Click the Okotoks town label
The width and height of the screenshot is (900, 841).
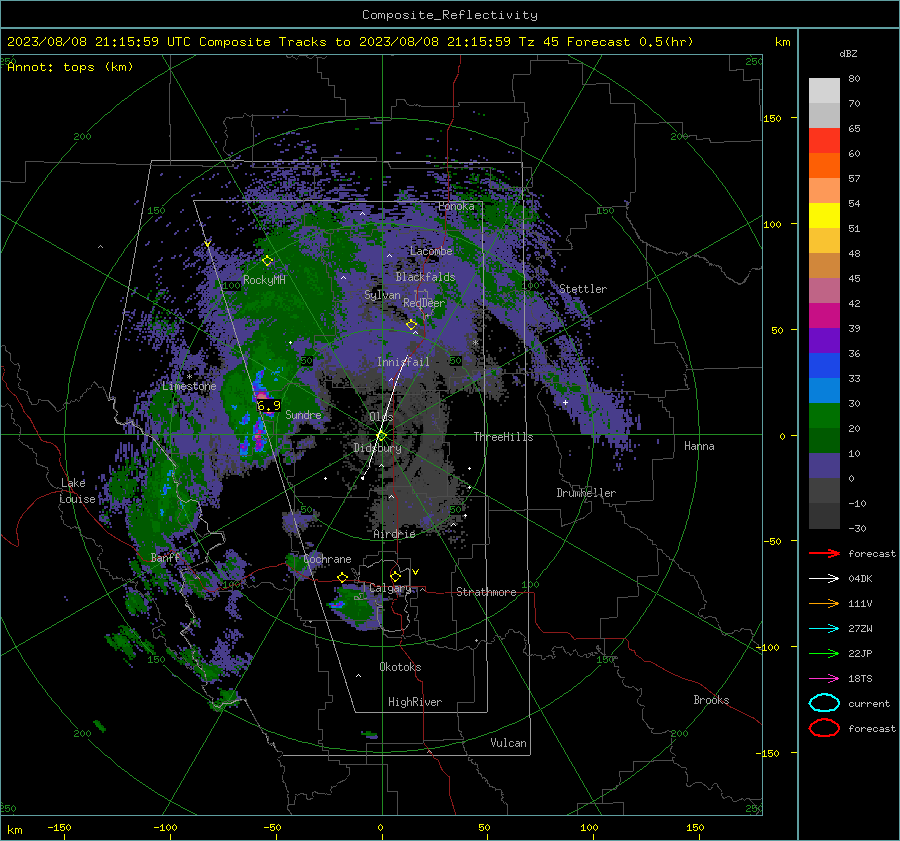400,667
